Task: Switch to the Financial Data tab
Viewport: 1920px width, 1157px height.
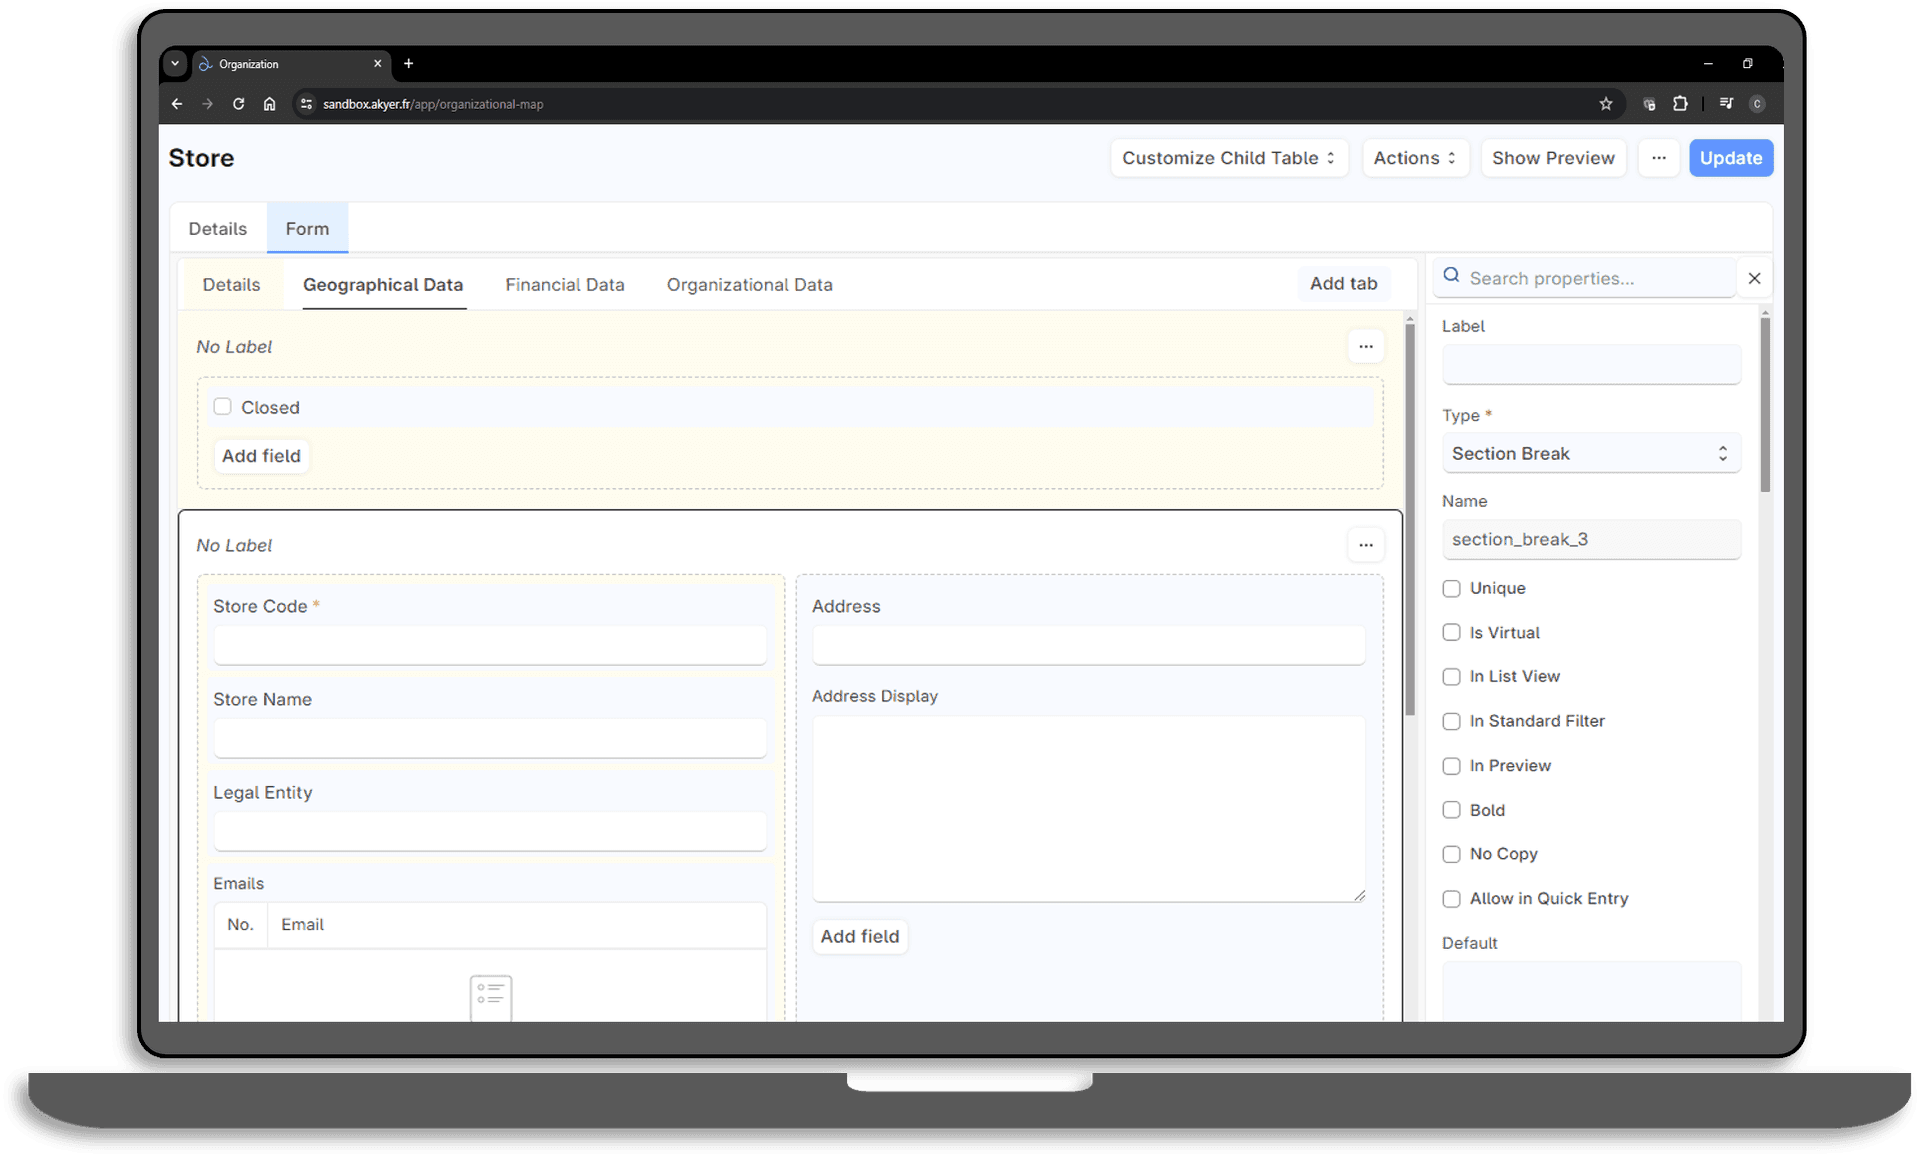Action: click(x=565, y=285)
